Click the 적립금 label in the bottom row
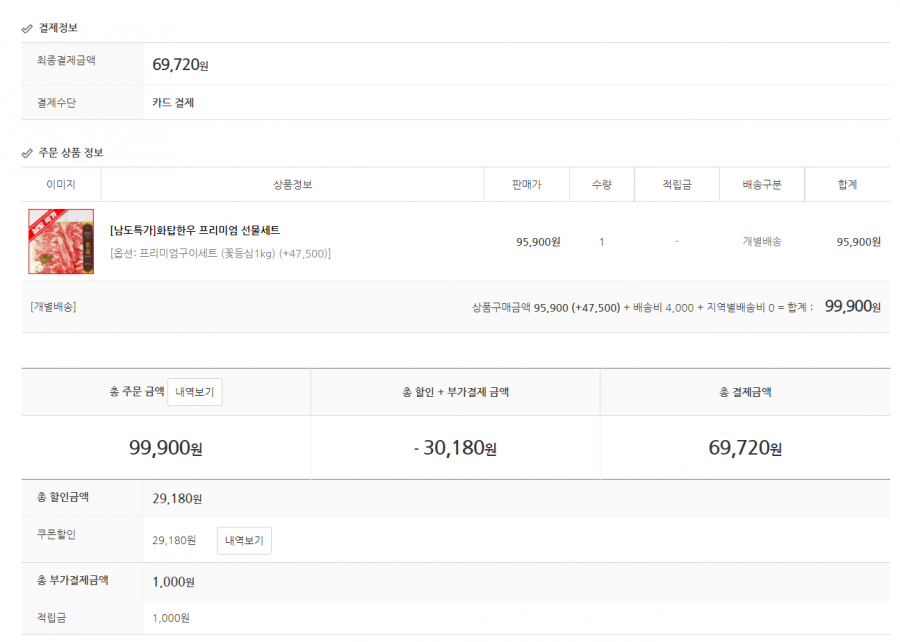 point(52,618)
